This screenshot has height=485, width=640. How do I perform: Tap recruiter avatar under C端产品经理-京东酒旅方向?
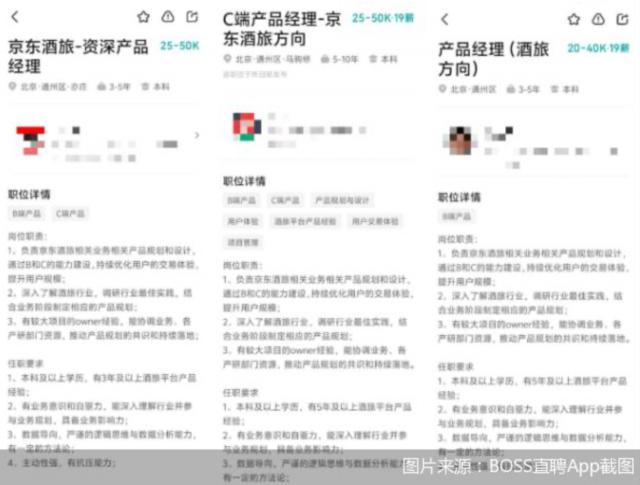point(247,127)
